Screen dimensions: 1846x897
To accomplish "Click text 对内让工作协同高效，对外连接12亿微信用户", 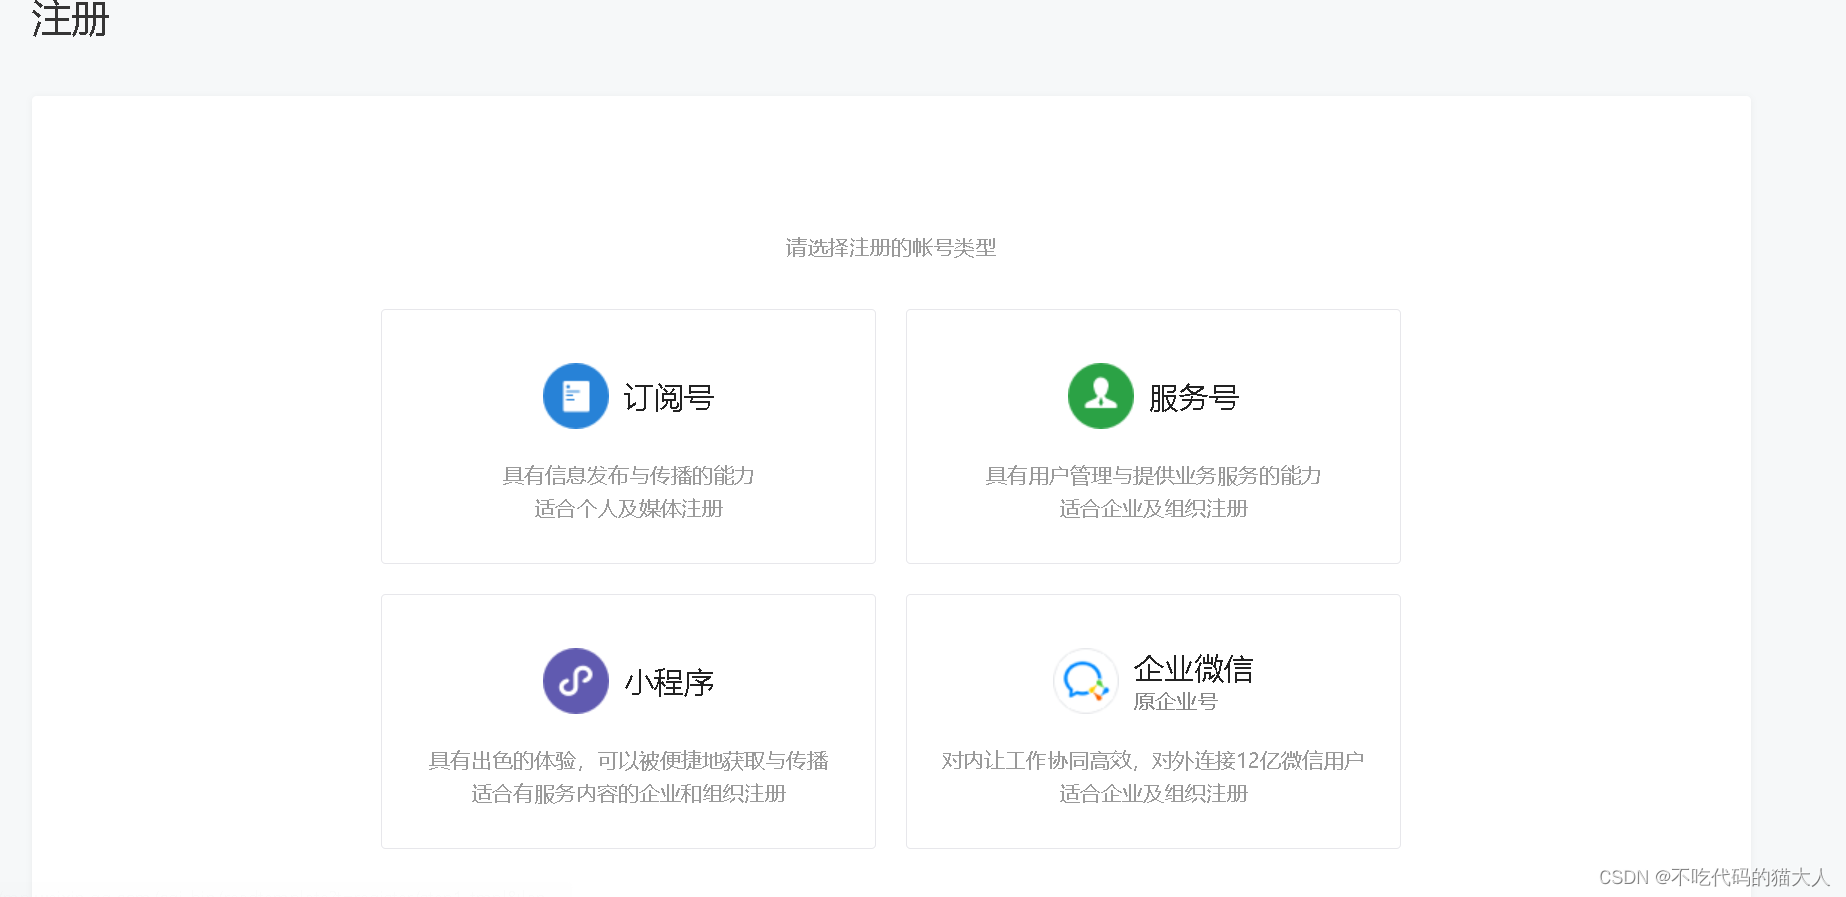I will click(x=1153, y=761).
